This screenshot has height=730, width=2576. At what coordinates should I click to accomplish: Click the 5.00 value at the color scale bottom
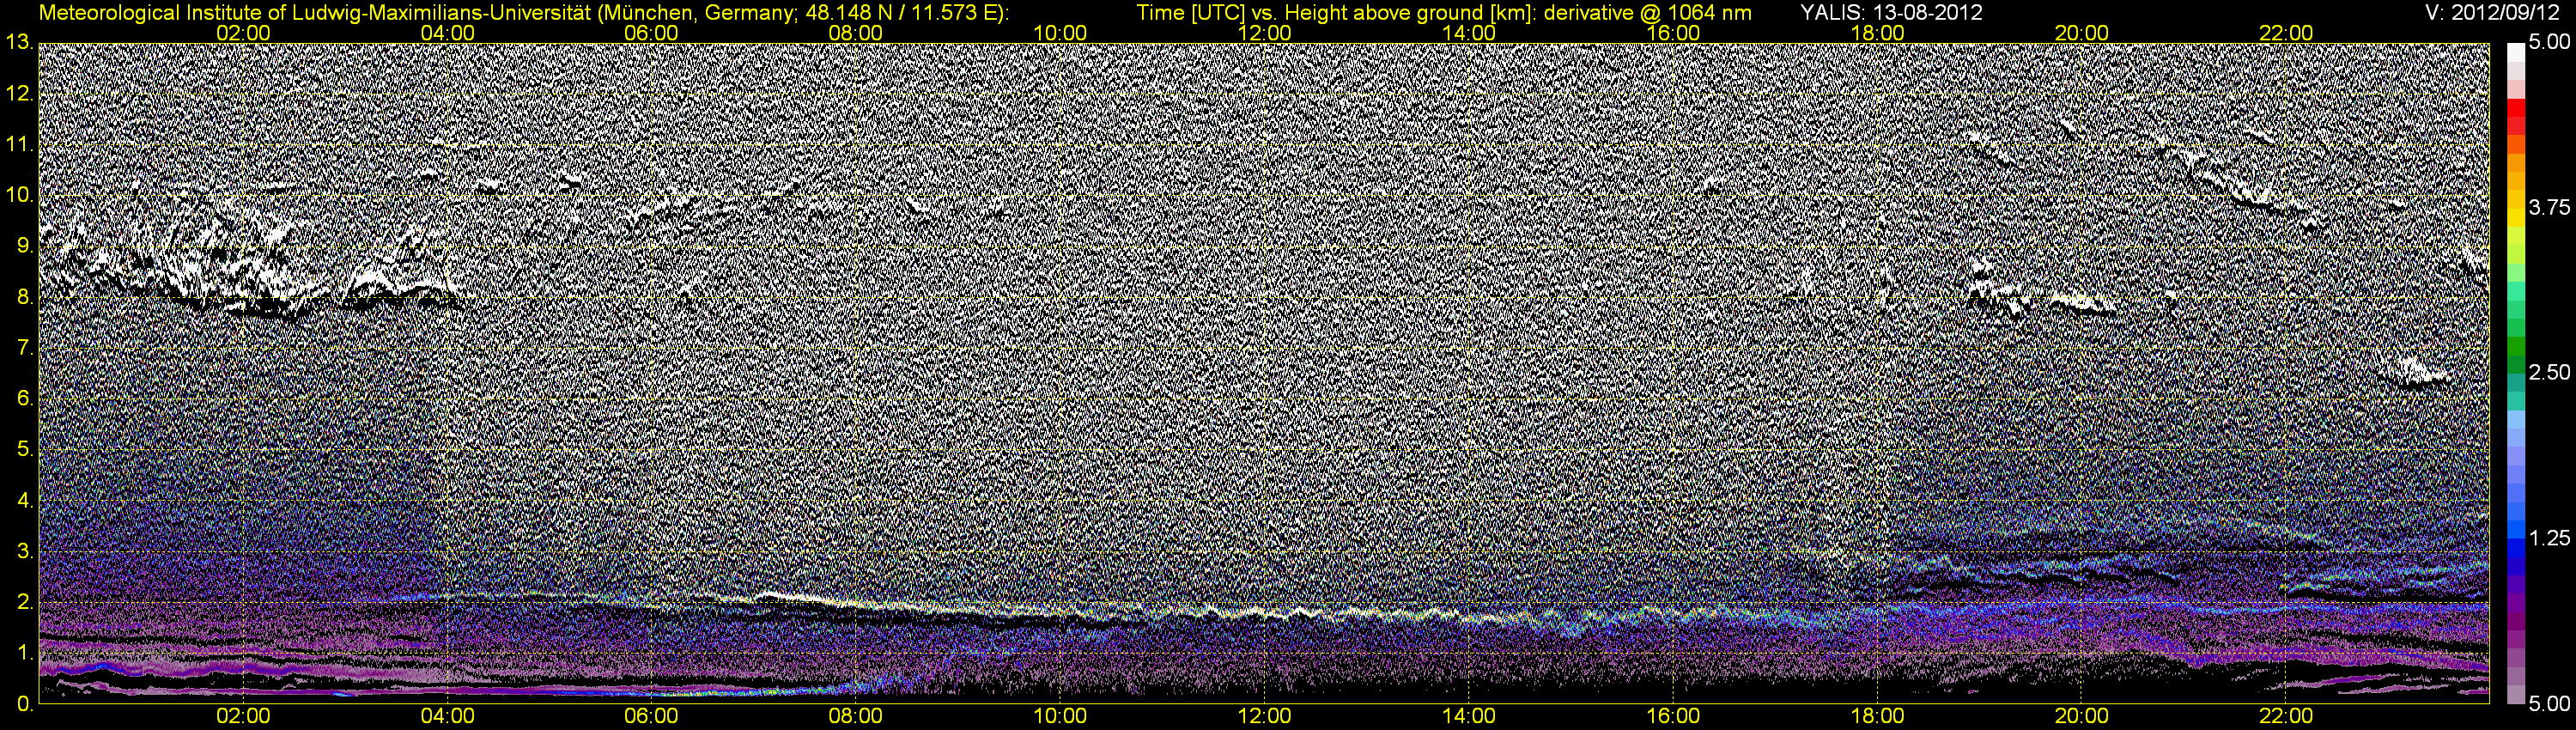(2549, 704)
